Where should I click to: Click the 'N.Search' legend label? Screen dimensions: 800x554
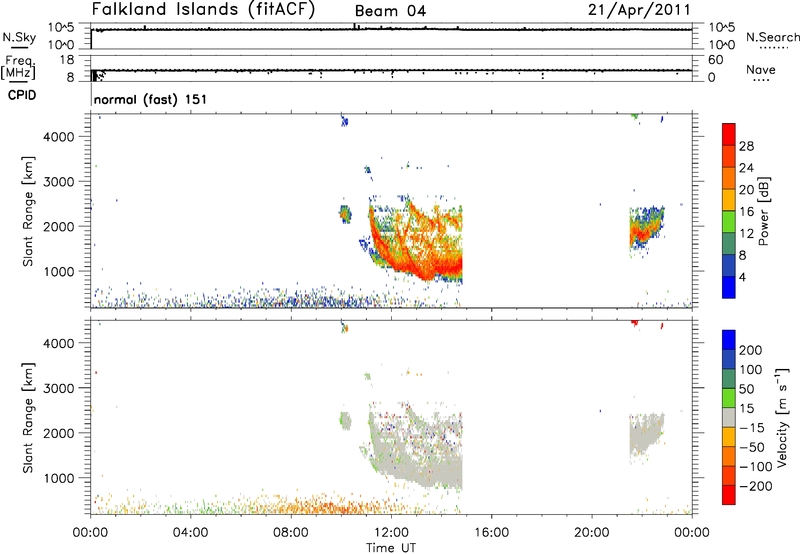pos(772,37)
